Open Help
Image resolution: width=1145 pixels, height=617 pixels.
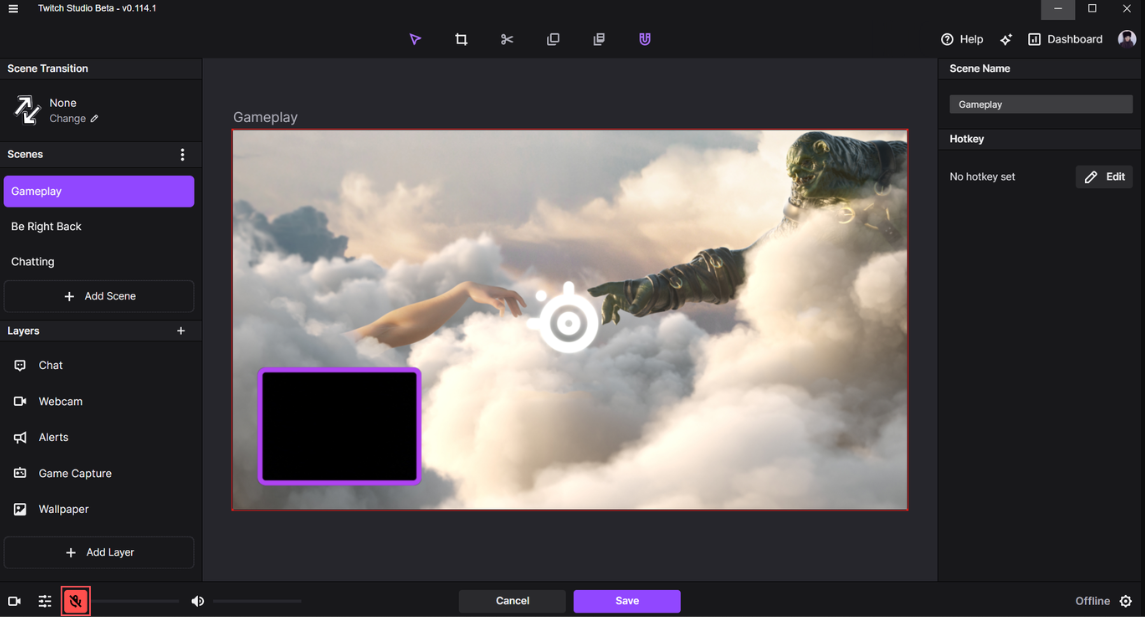point(962,39)
